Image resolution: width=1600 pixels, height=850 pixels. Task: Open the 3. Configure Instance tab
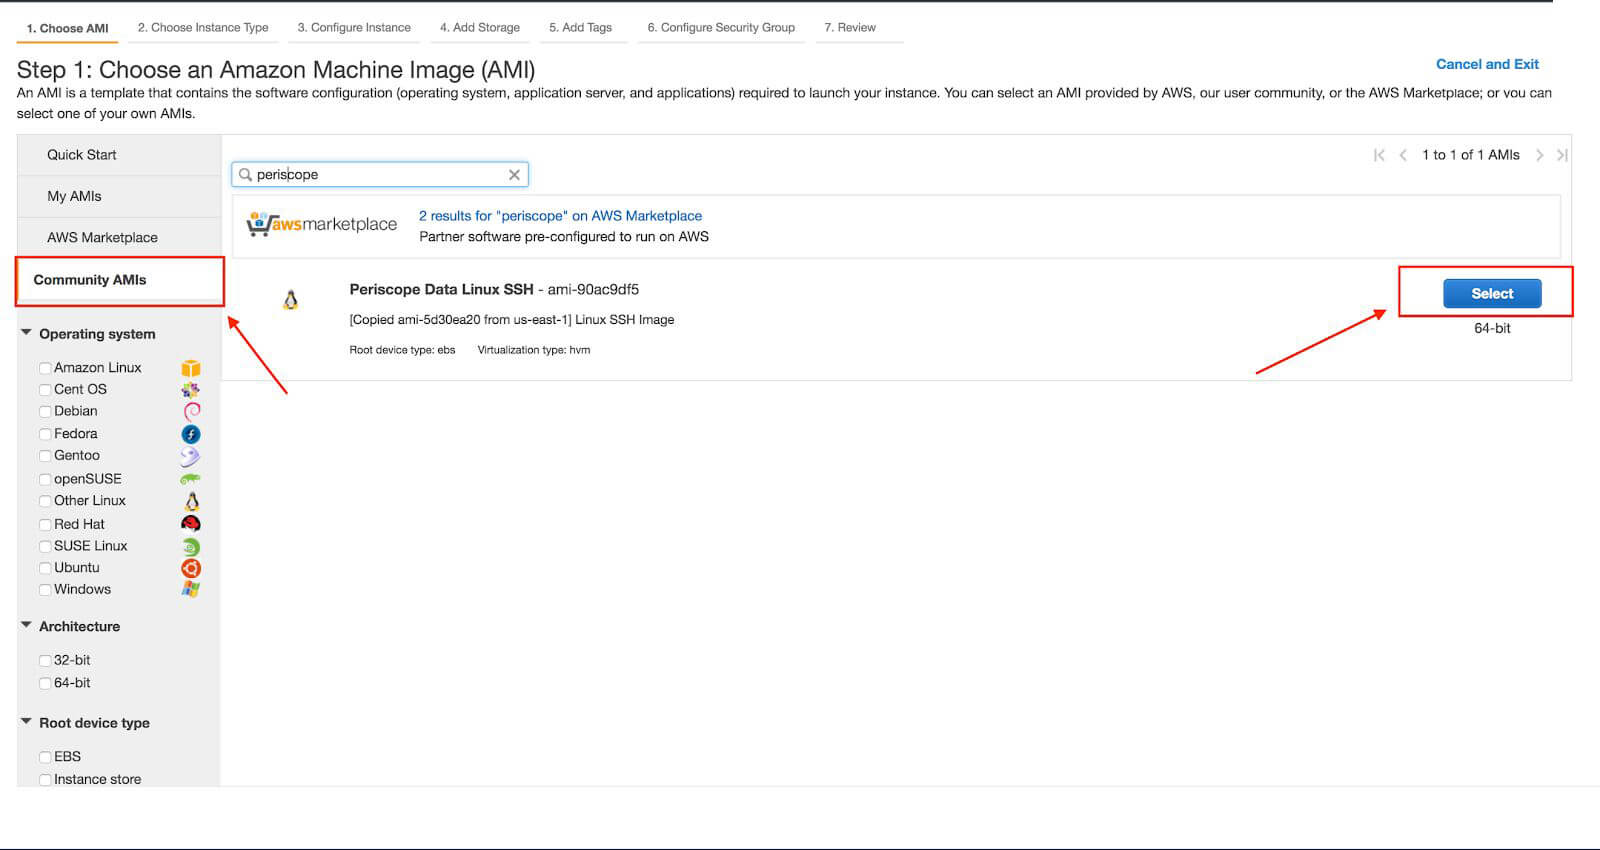click(354, 28)
